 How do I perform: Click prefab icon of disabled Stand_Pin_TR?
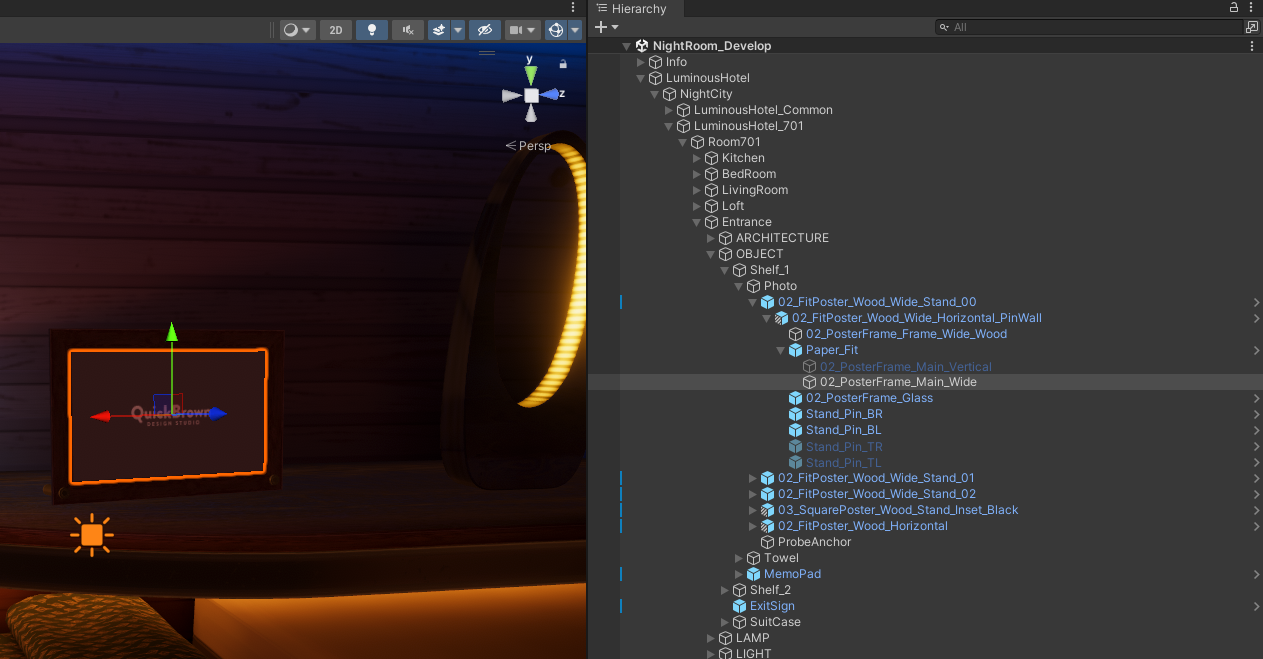click(796, 446)
